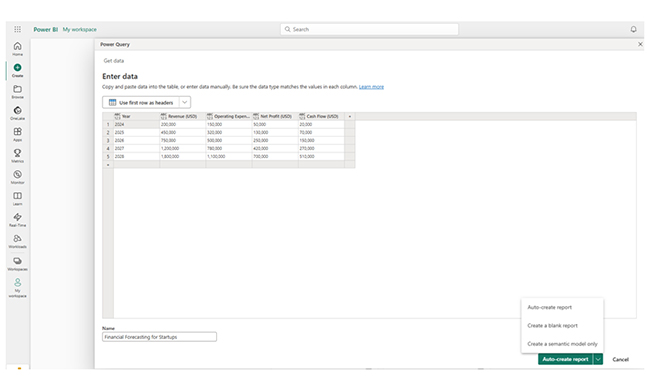Open Browse in the left navigation
Viewport: 650px width, 389px height.
coord(17,92)
